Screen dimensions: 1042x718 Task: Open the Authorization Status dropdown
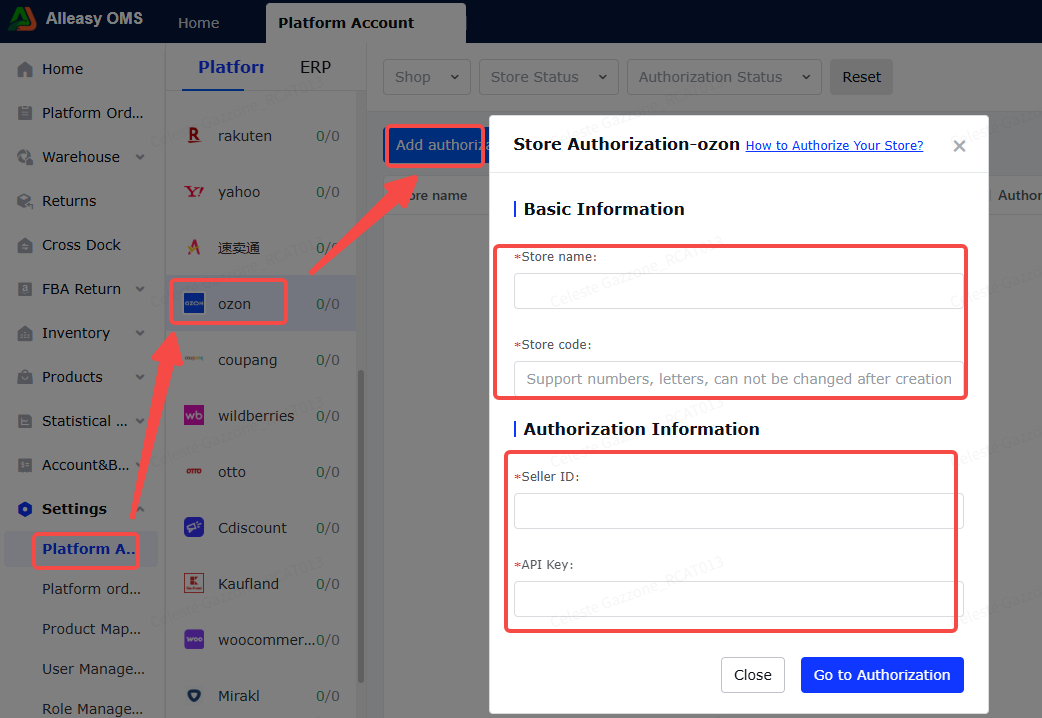point(724,77)
